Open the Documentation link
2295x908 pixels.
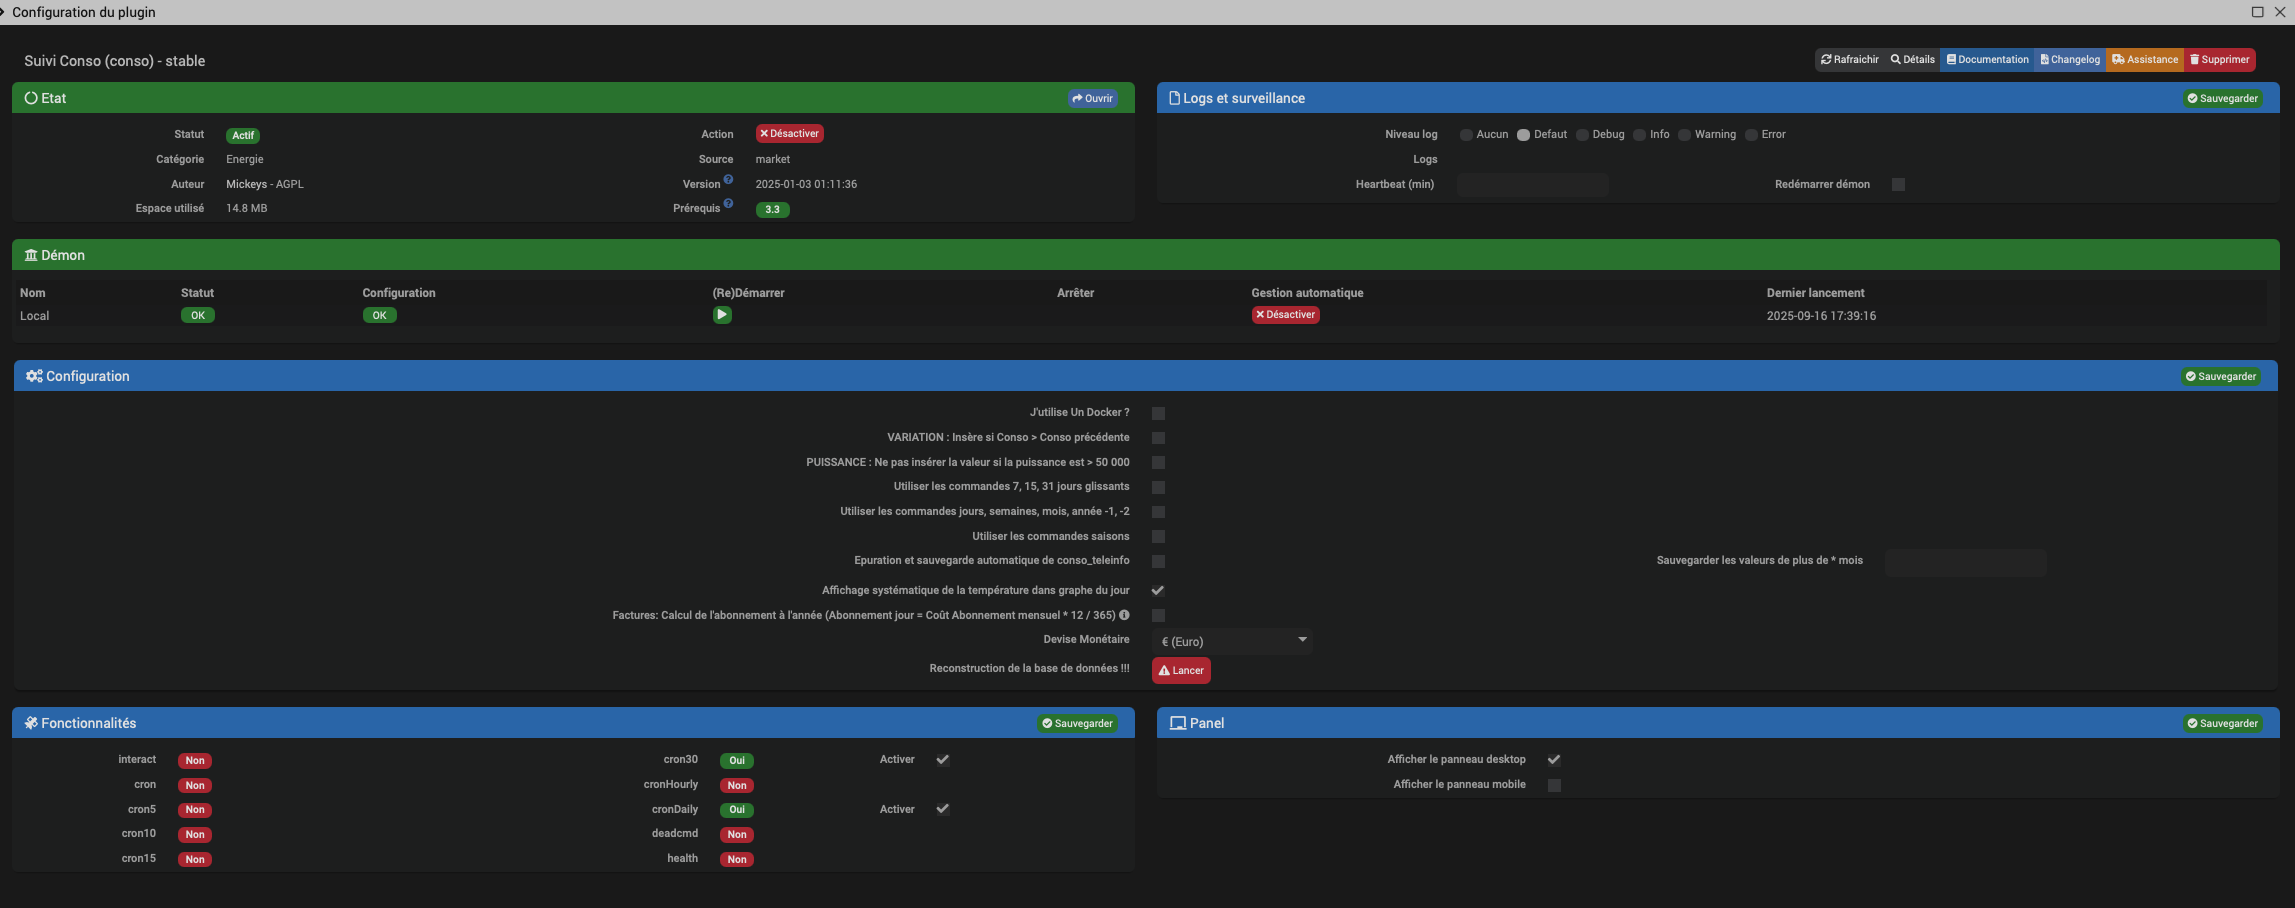(x=1987, y=60)
